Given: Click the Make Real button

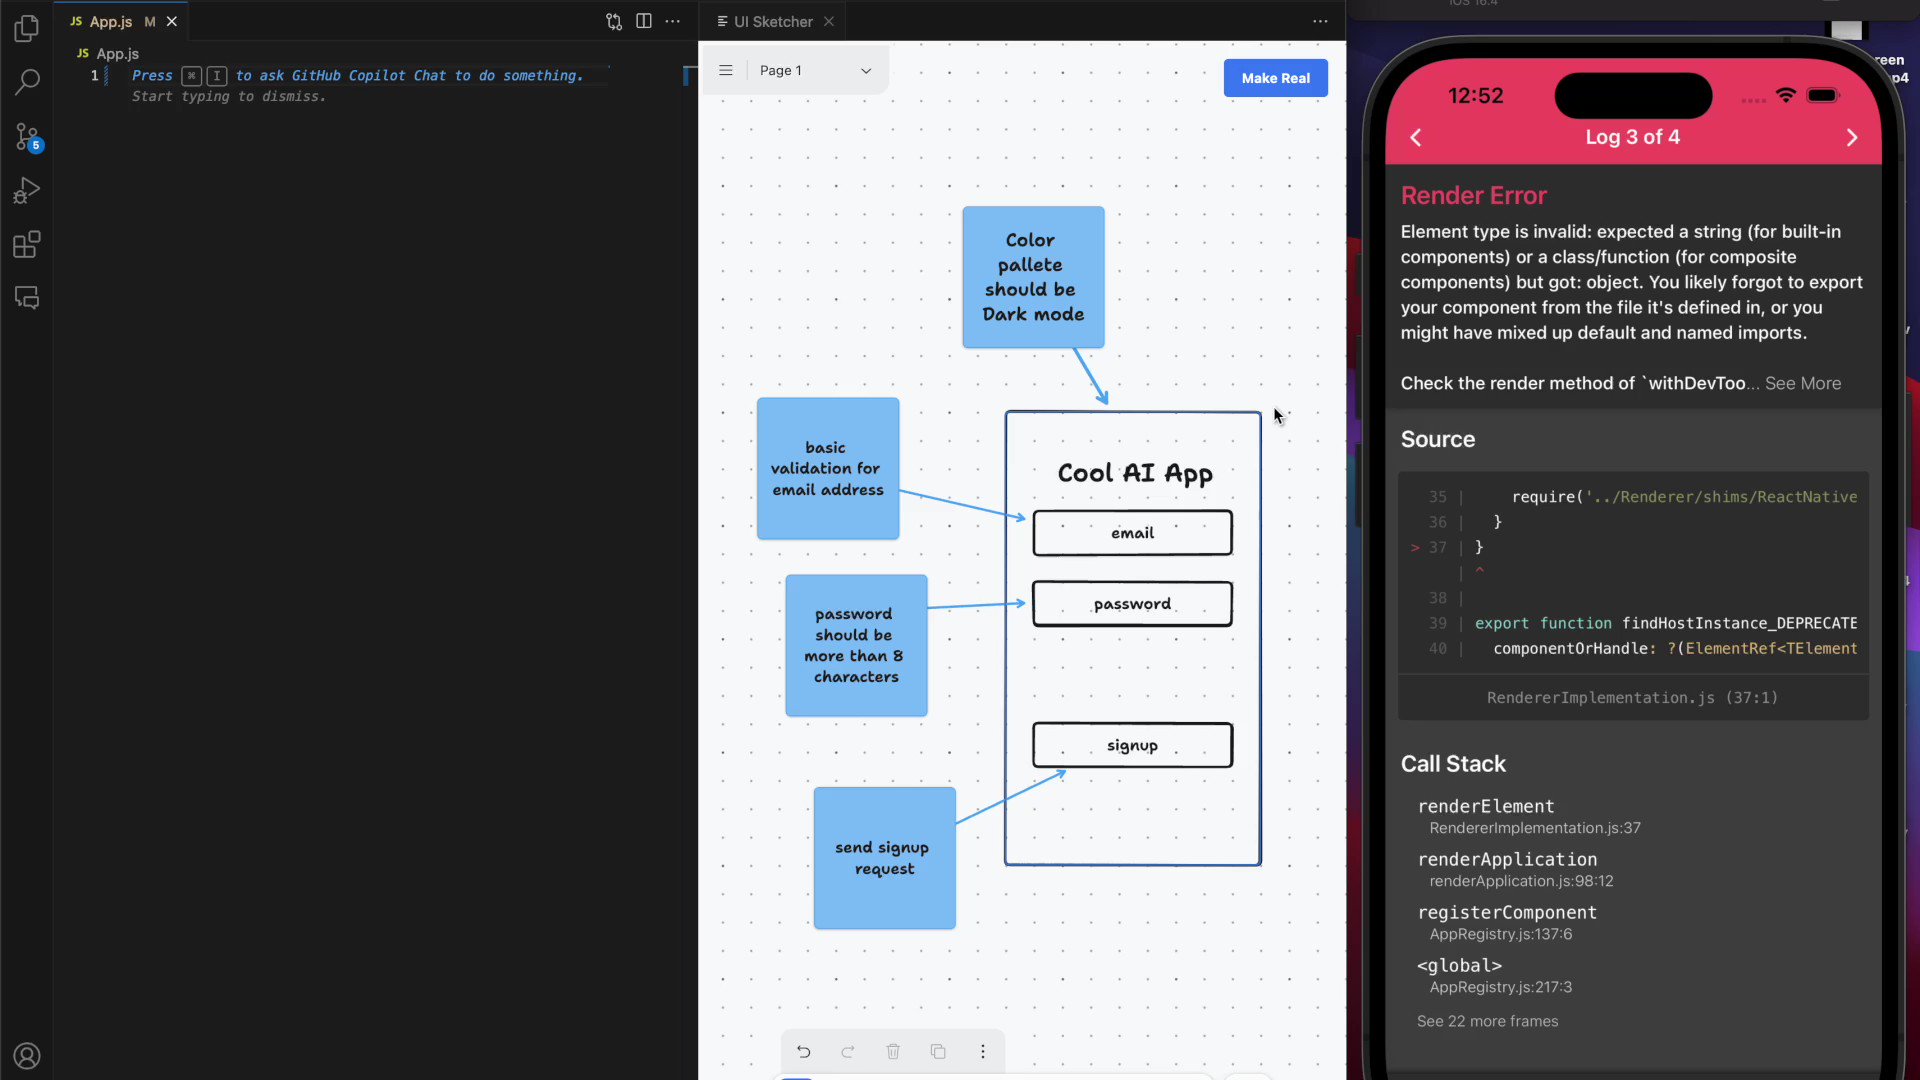Looking at the screenshot, I should tap(1274, 76).
